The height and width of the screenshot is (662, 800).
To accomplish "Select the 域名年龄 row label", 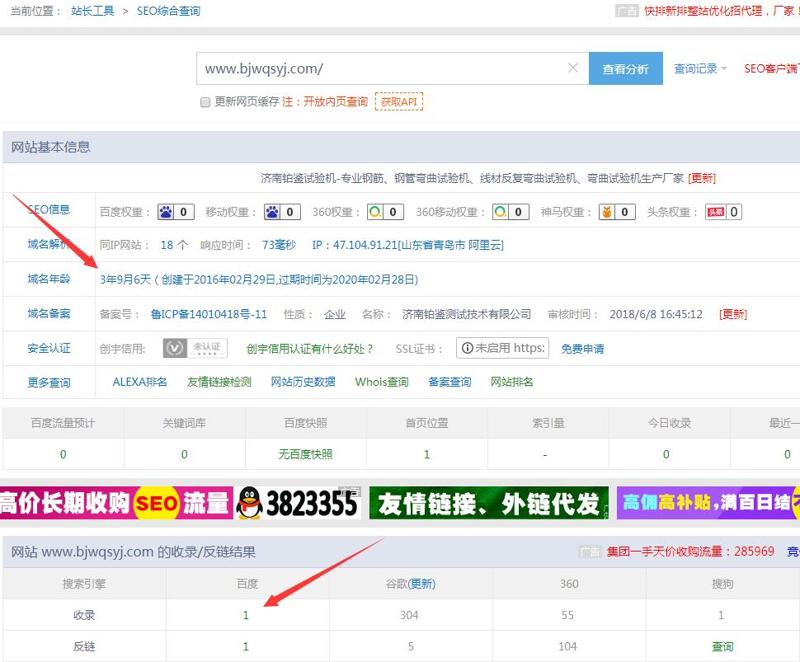I will (49, 279).
